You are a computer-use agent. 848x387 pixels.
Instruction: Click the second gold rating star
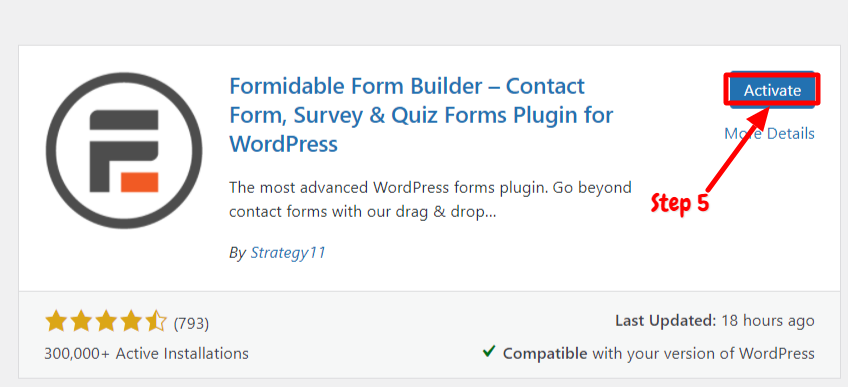click(x=81, y=321)
